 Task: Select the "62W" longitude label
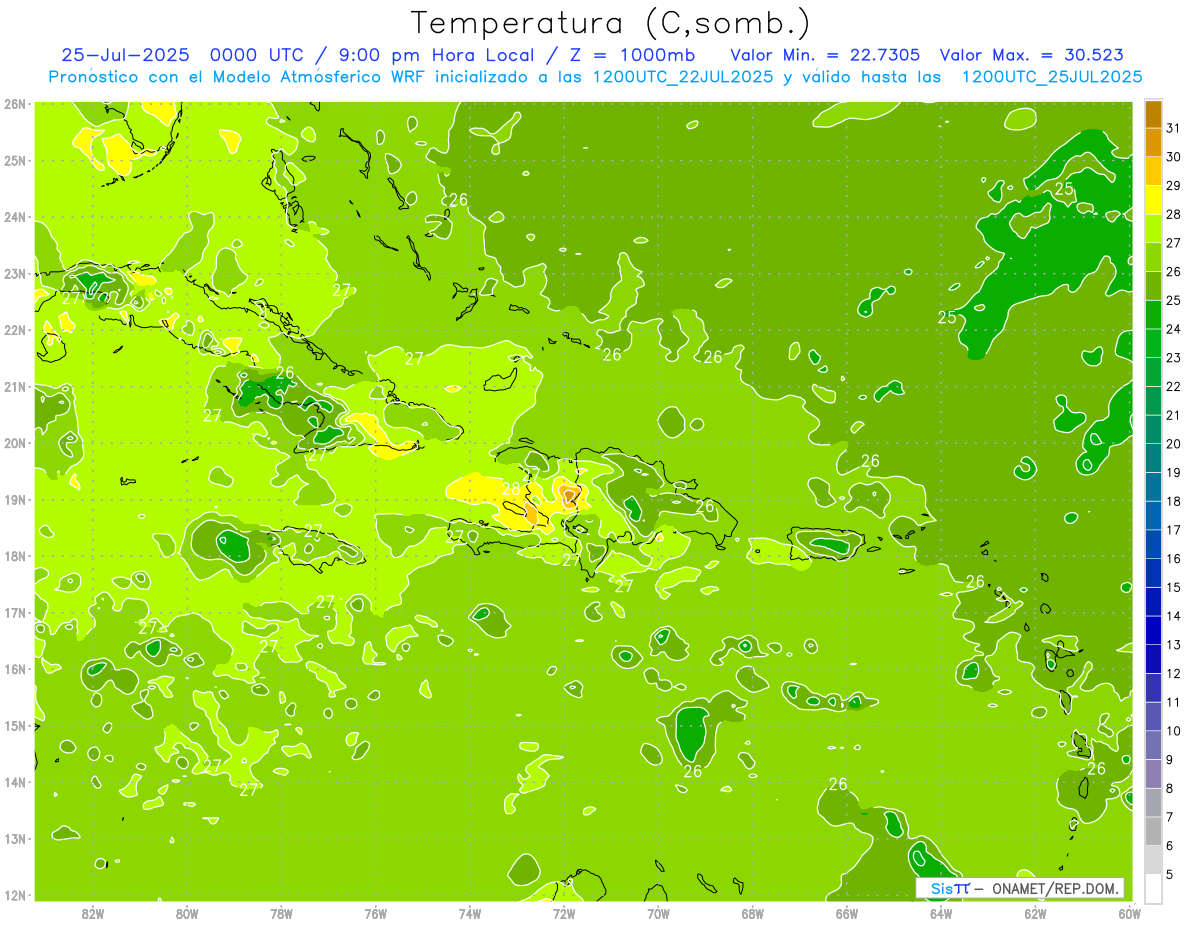coord(1035,914)
